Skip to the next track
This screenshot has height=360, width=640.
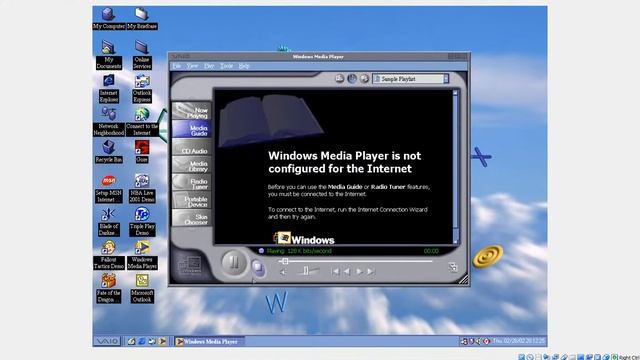[x=371, y=271]
